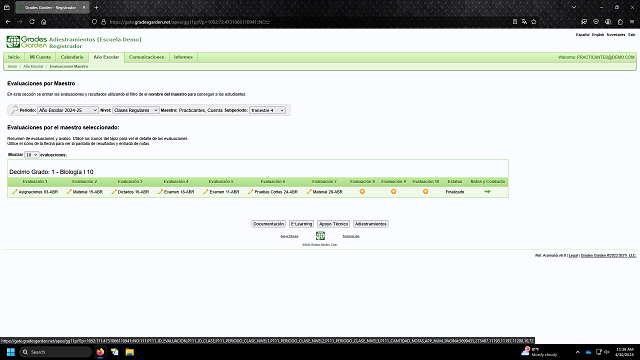The width and height of the screenshot is (640, 360).
Task: Select the Año Escolar menu tab
Action: [x=106, y=57]
